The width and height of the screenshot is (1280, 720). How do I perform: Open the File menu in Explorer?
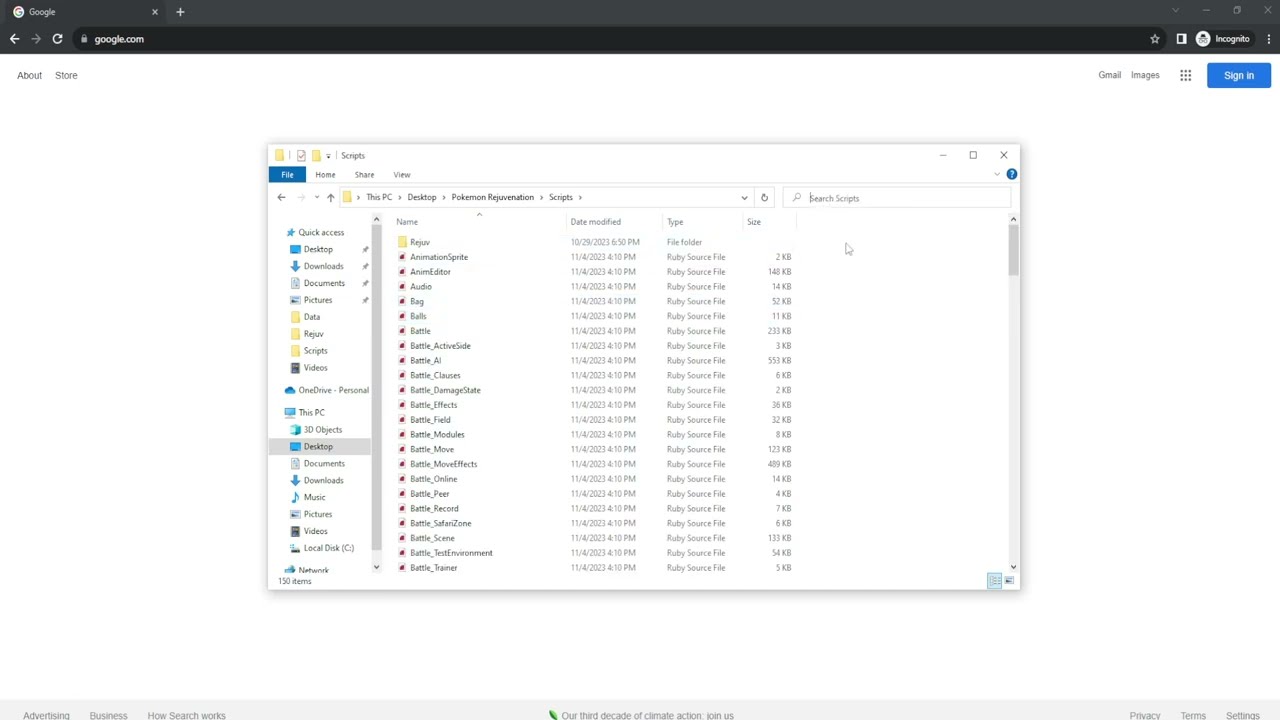tap(287, 175)
